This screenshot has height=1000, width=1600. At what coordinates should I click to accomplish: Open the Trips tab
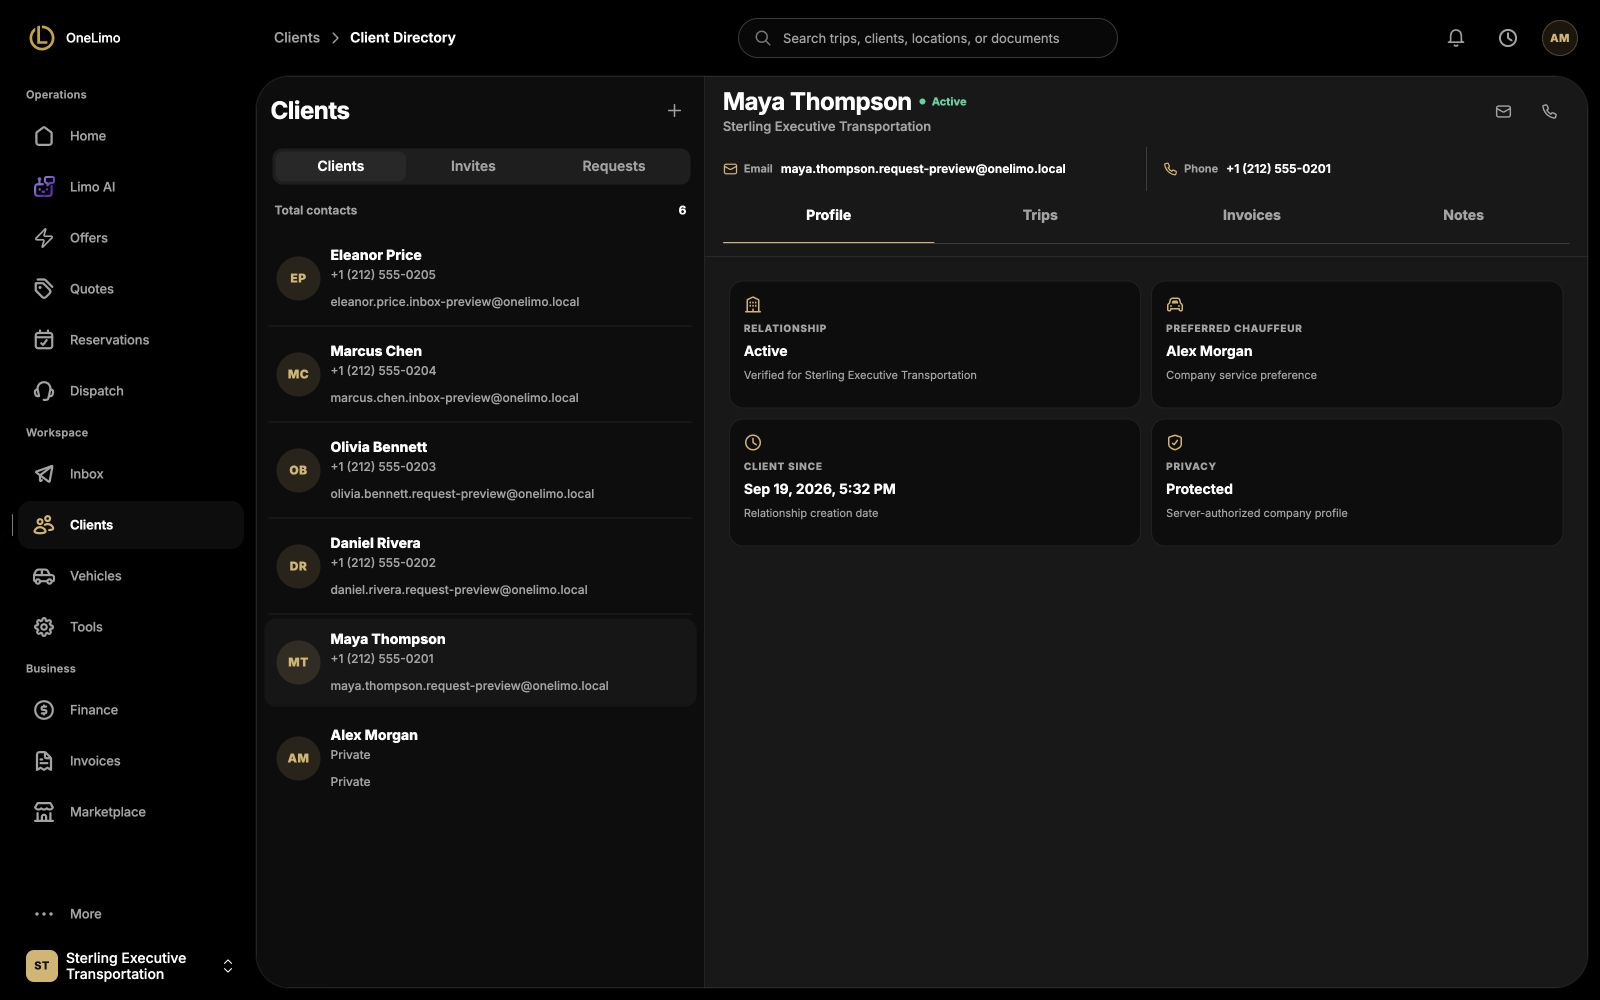coord(1040,215)
